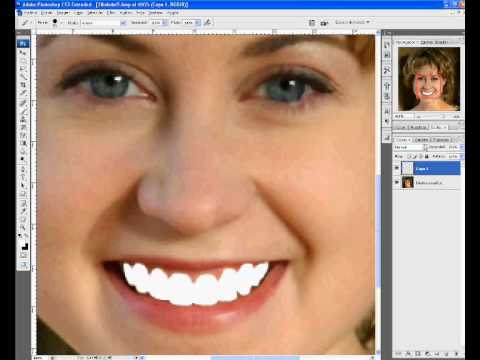Open the Edición menu
This screenshot has height=360, width=480.
(x=47, y=13)
